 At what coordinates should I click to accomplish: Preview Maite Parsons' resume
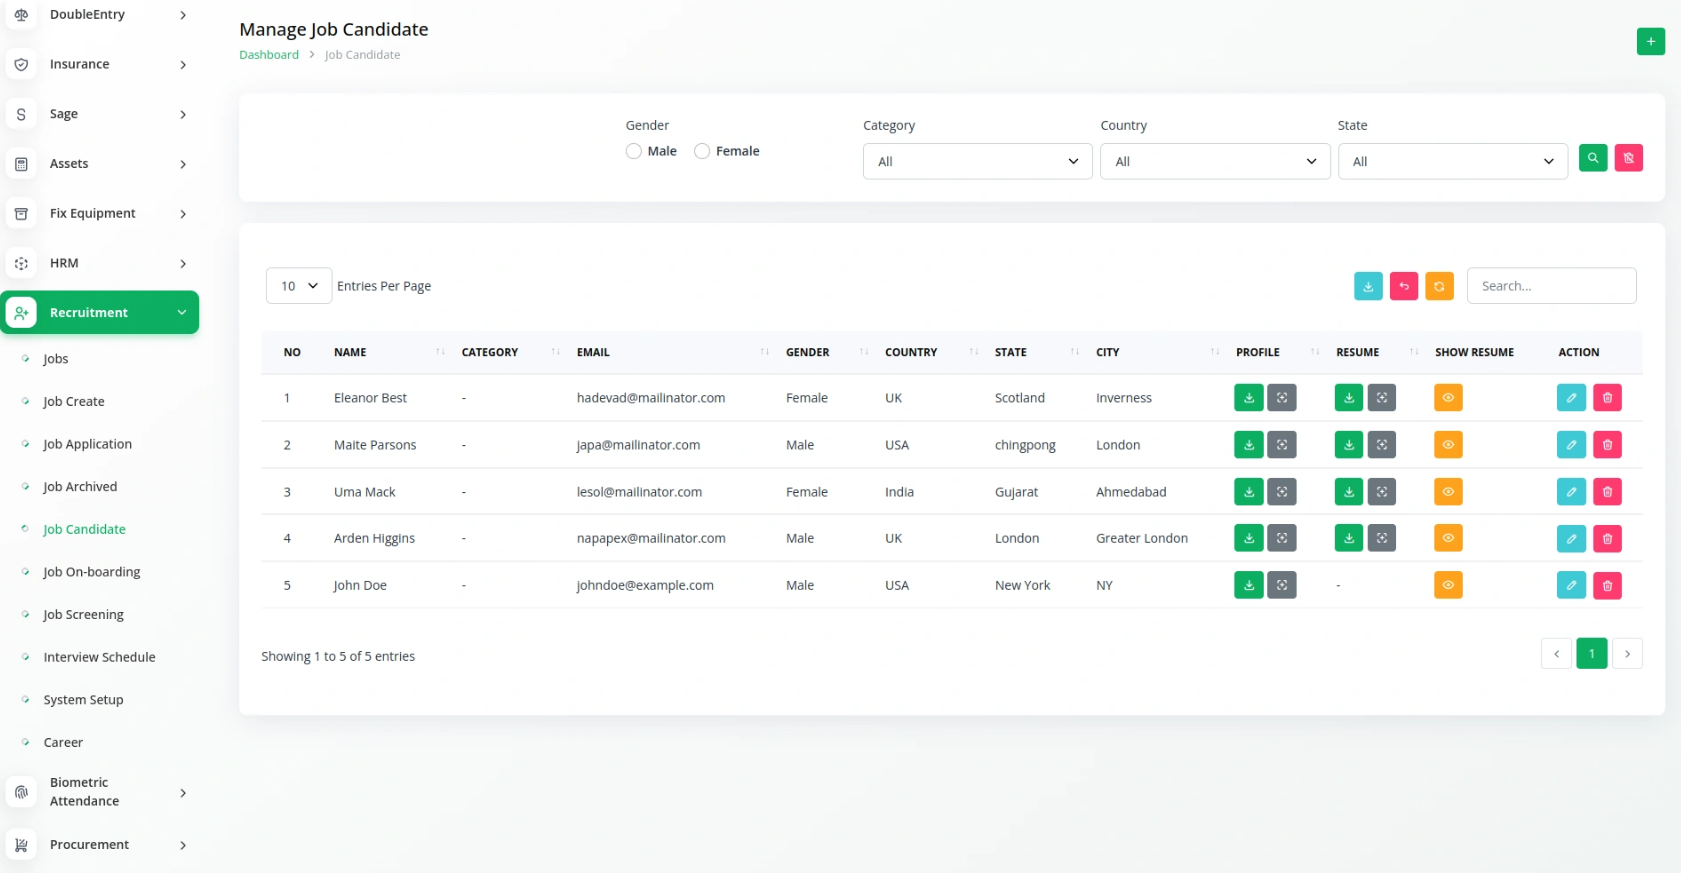pyautogui.click(x=1382, y=445)
